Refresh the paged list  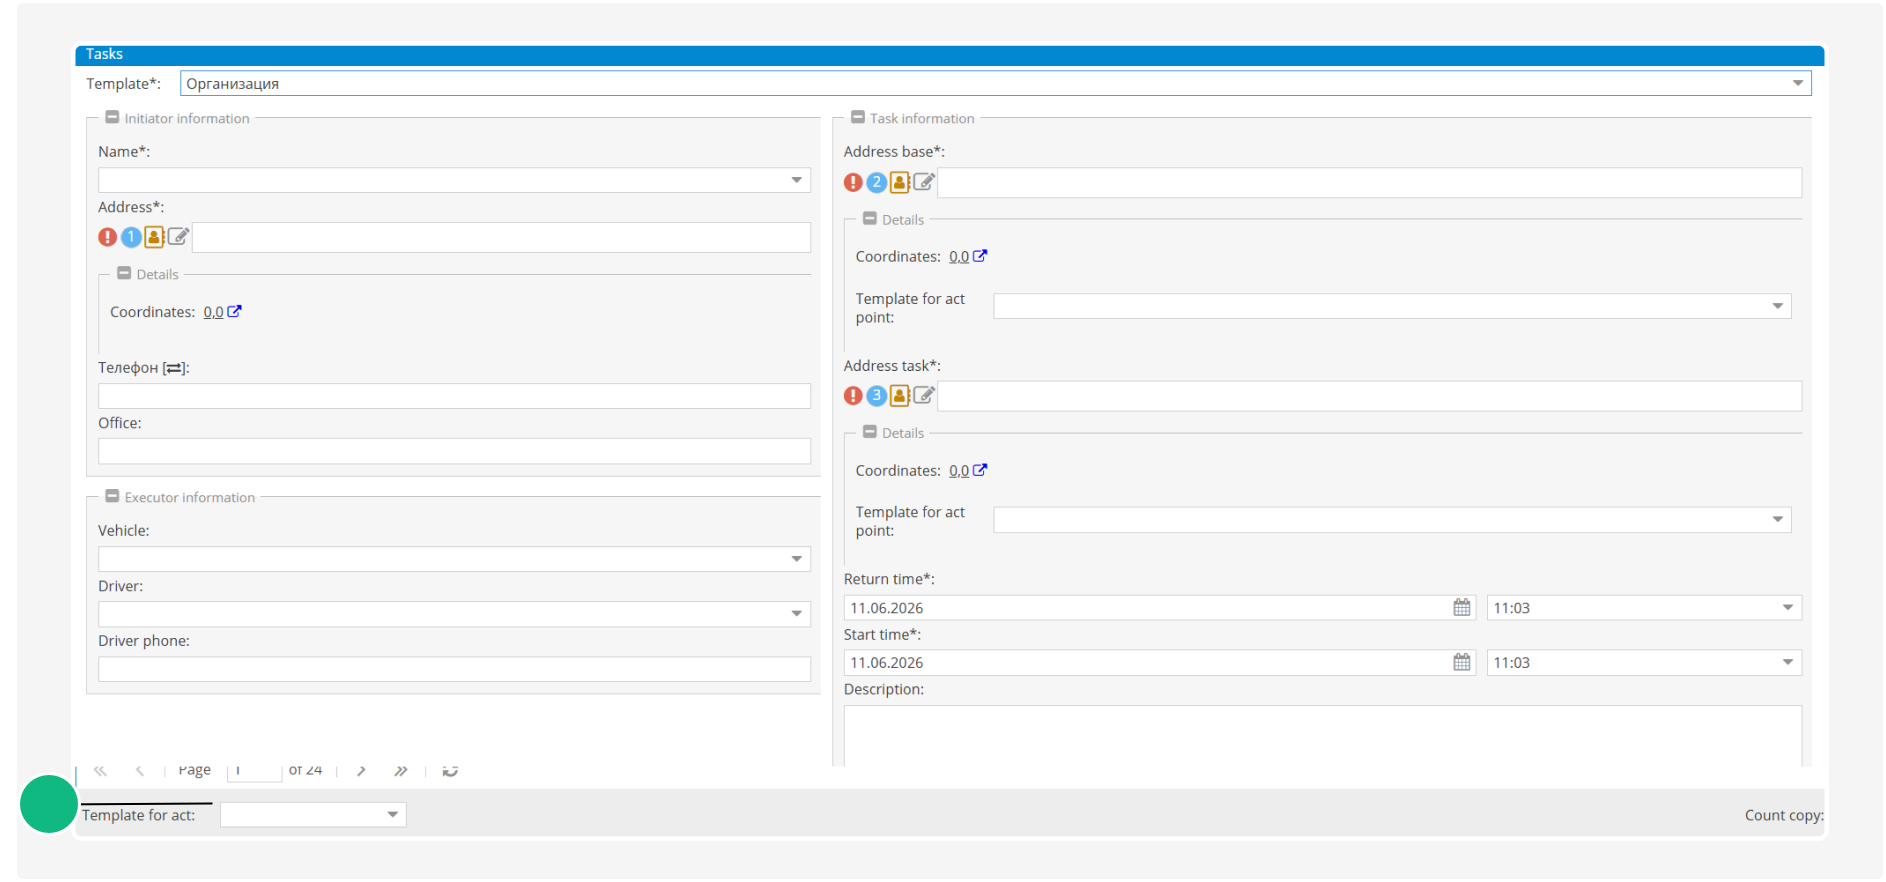pyautogui.click(x=451, y=771)
